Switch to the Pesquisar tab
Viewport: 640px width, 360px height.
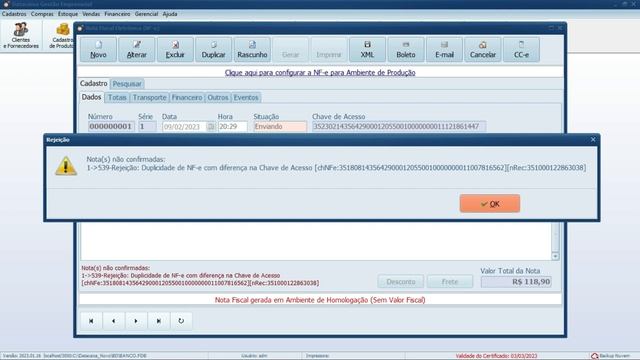coord(127,84)
